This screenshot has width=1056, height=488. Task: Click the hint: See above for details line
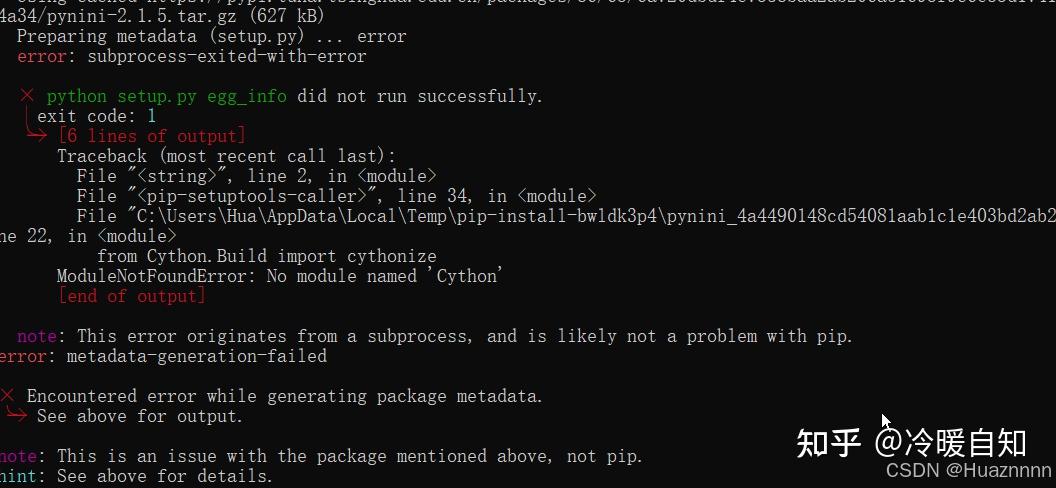(x=136, y=476)
